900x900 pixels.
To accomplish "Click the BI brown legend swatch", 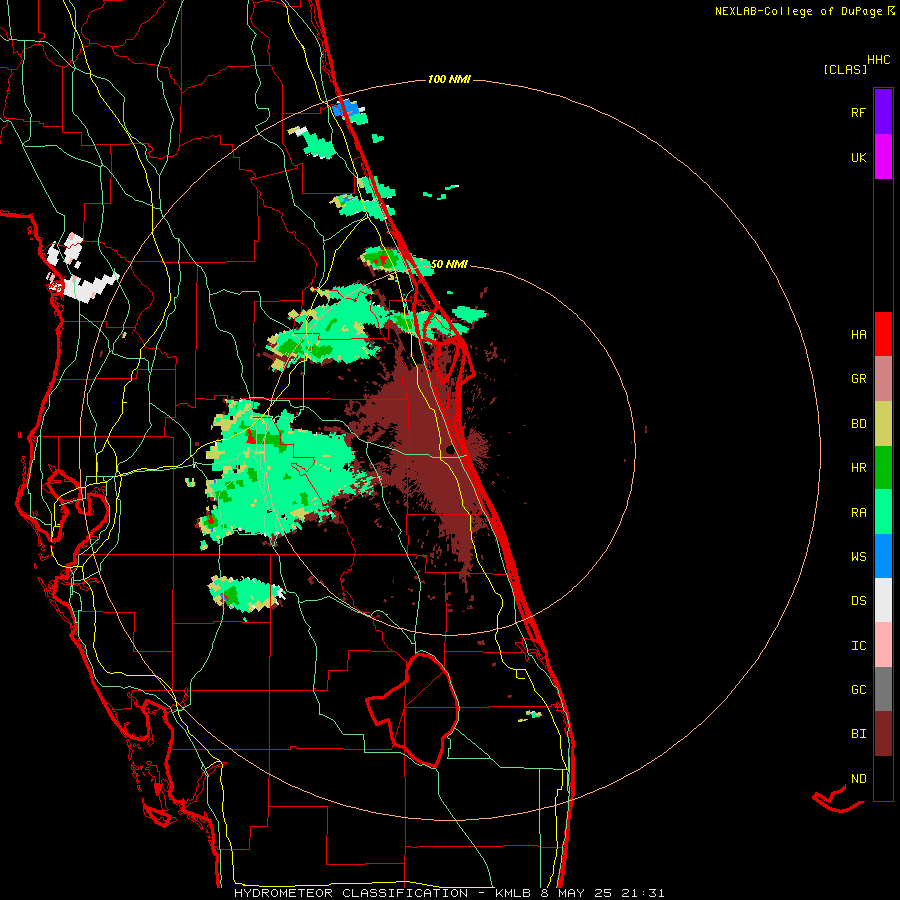I will [x=883, y=734].
